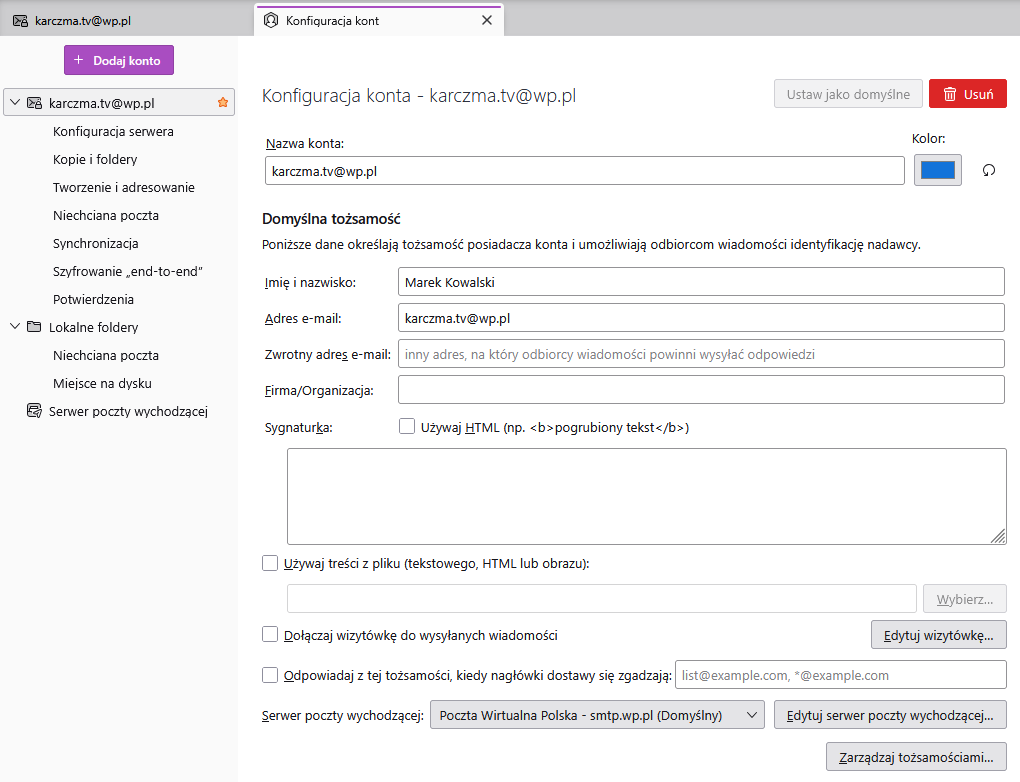Select Tworzenie i adresowanie in sidebar
1020x782 pixels.
click(124, 187)
